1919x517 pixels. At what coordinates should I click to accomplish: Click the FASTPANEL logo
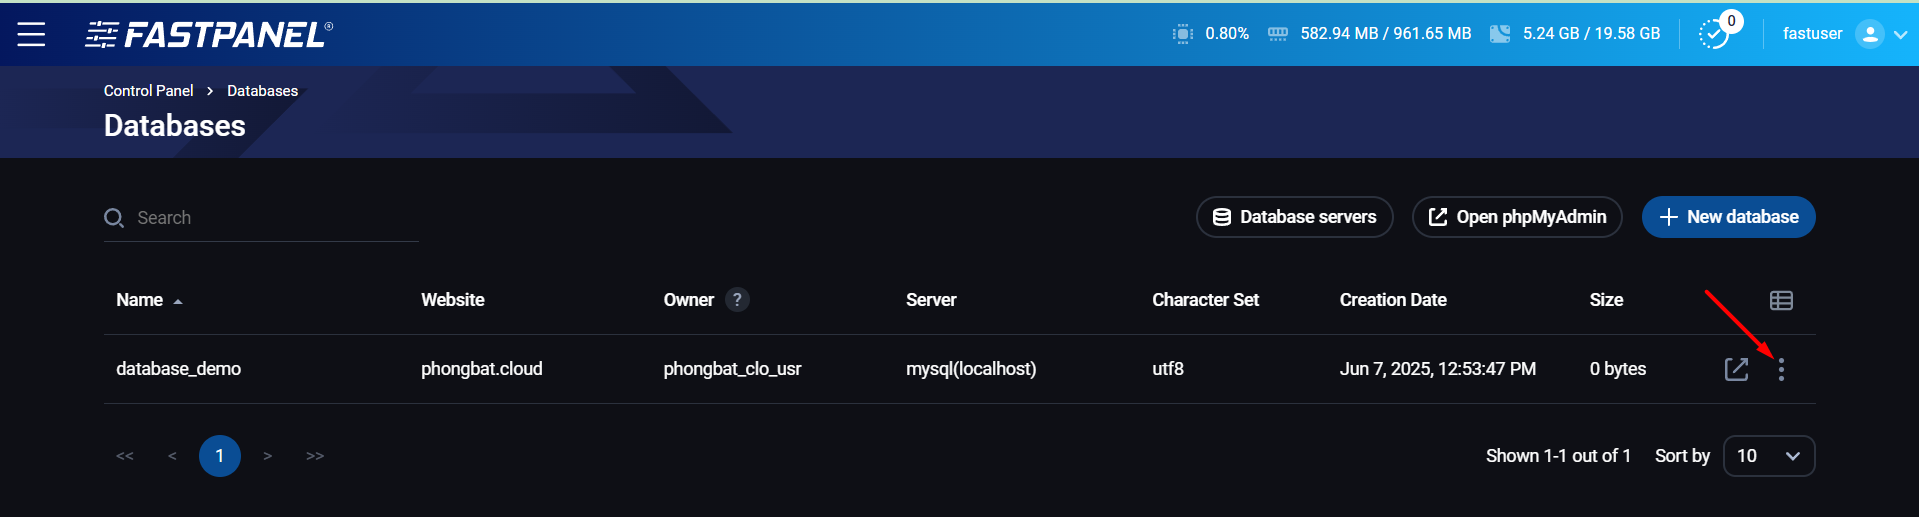tap(209, 35)
